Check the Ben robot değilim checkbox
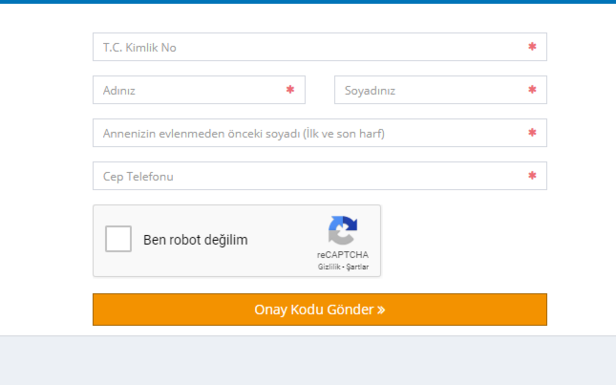 118,239
